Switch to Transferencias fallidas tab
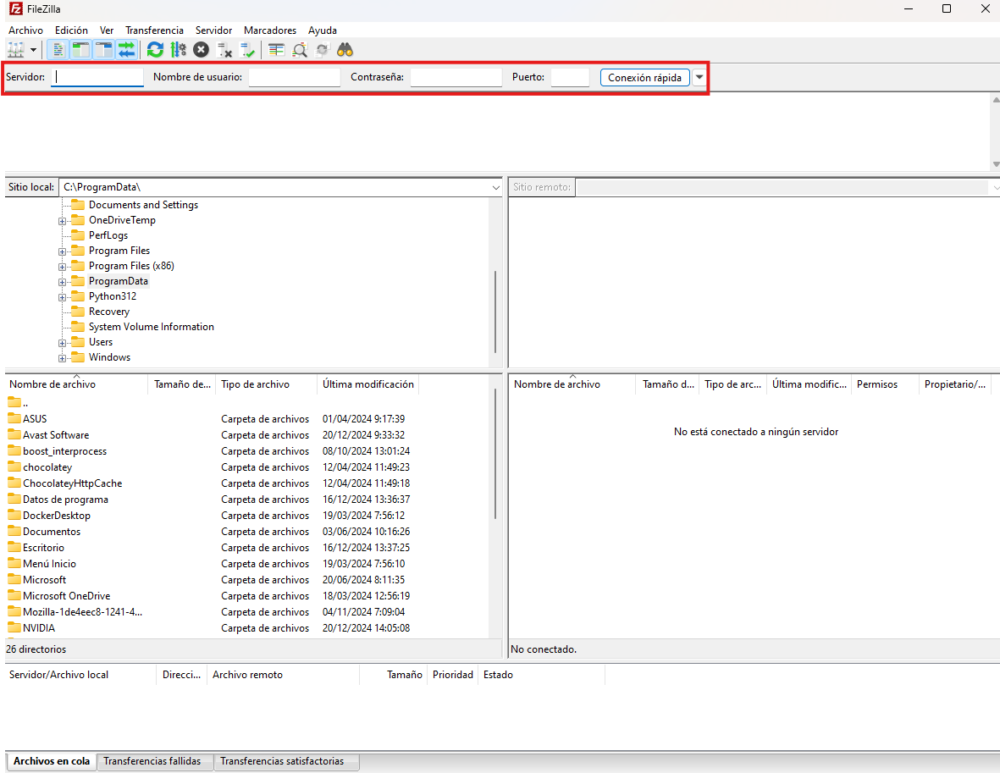Screen dimensions: 1000x773 tap(152, 762)
